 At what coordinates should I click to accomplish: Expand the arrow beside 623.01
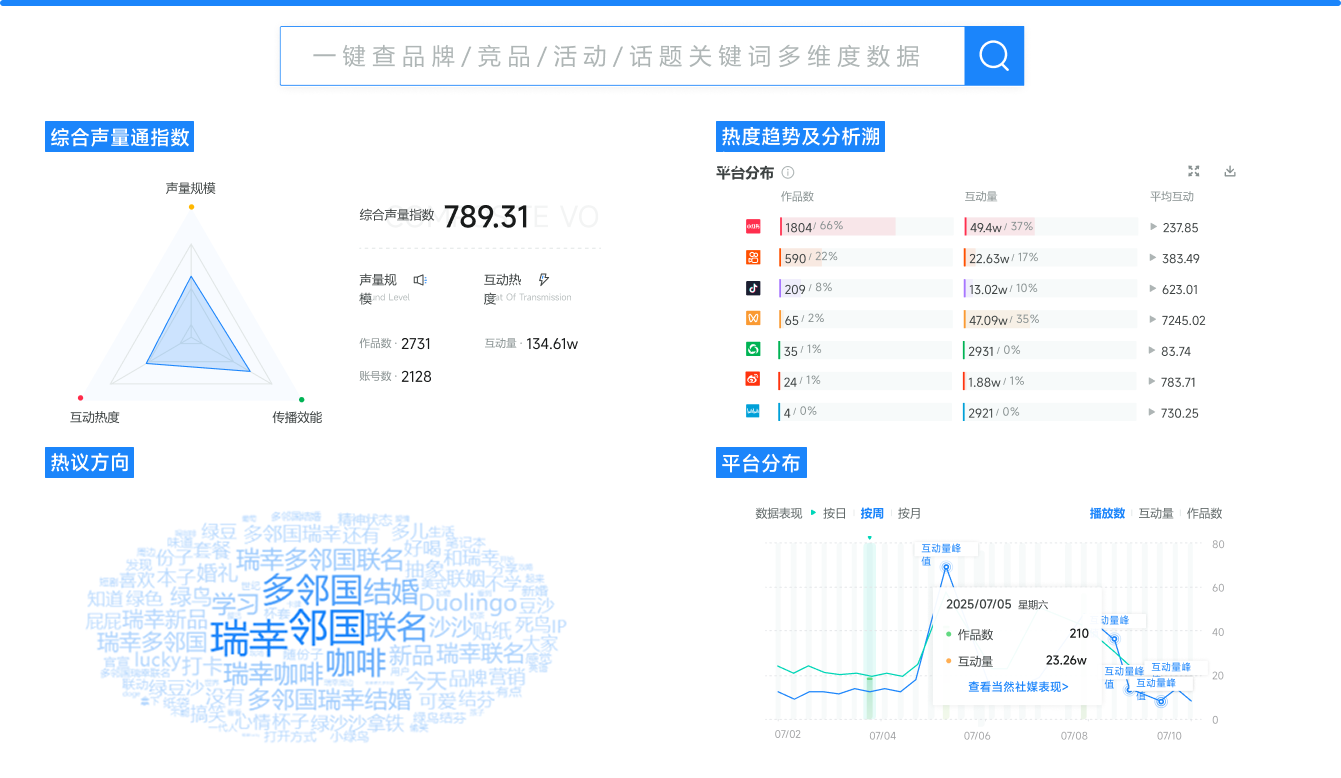point(1154,289)
